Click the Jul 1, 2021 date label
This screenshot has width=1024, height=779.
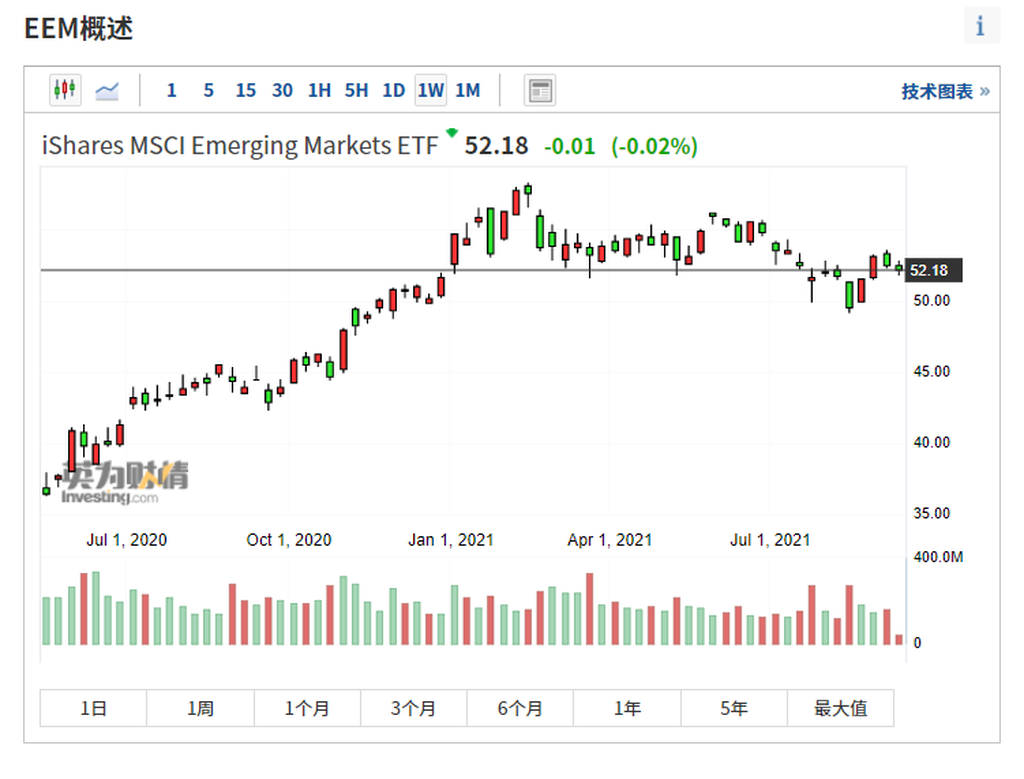pos(770,540)
